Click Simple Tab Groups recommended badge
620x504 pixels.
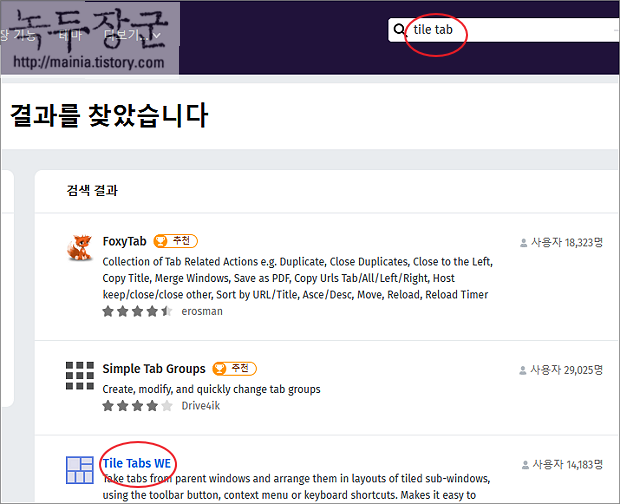(x=234, y=368)
